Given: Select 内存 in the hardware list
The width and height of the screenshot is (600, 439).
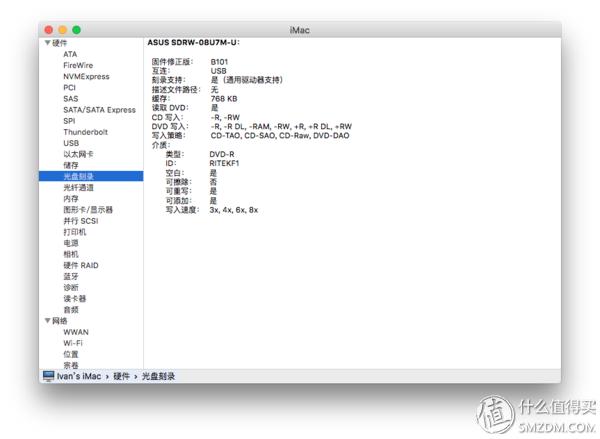Looking at the screenshot, I should pos(72,198).
